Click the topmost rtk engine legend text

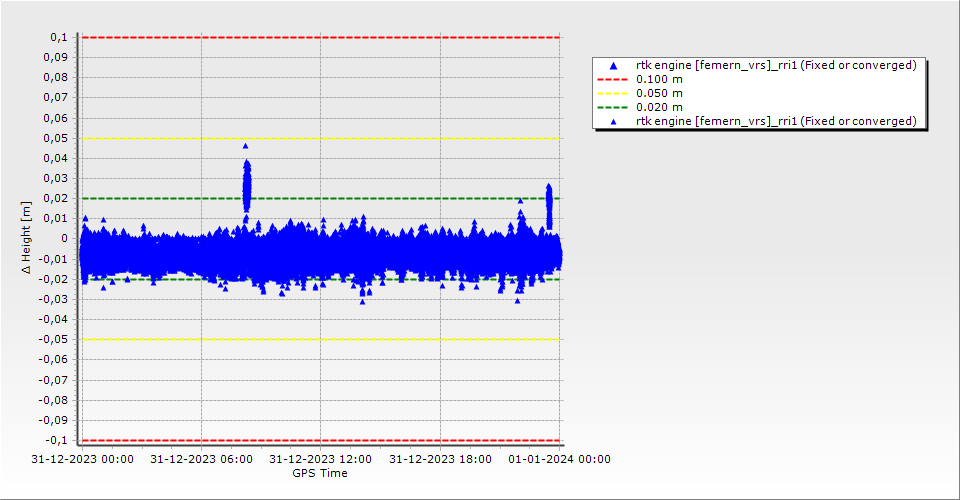click(x=776, y=65)
